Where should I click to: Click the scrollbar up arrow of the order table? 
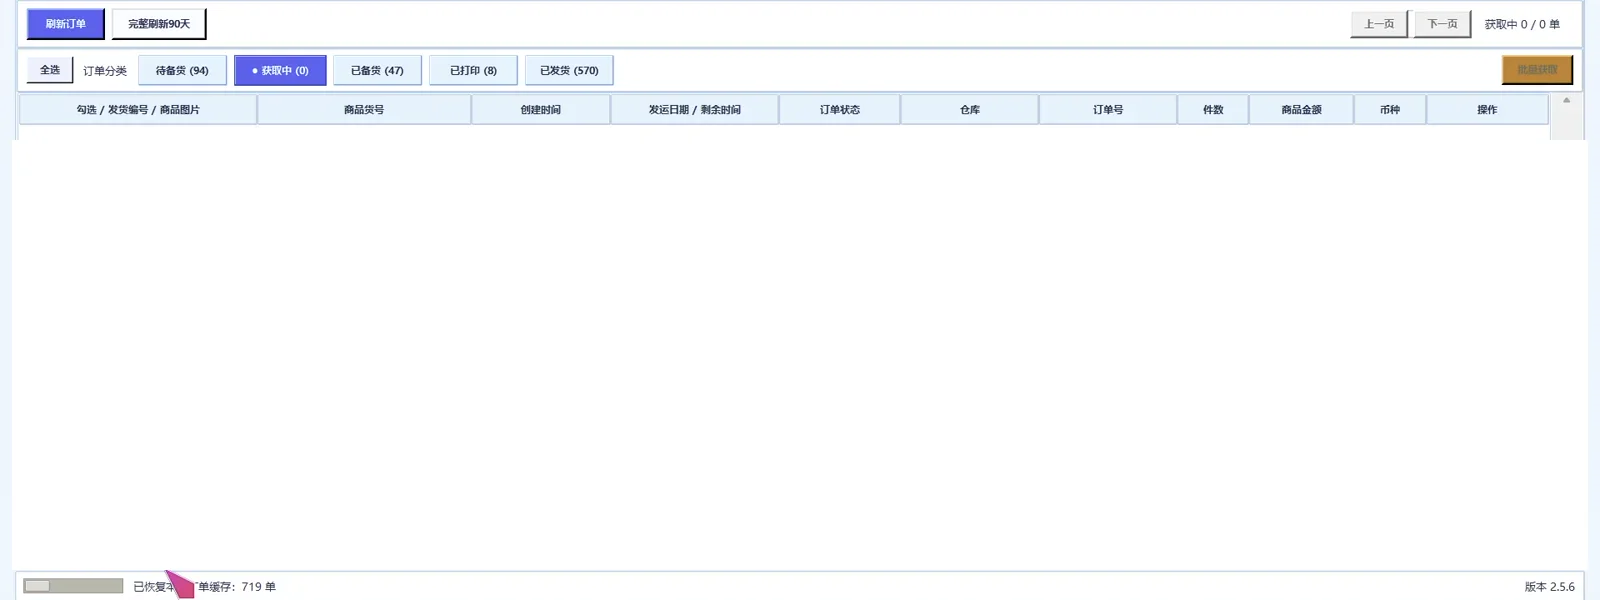click(1567, 100)
